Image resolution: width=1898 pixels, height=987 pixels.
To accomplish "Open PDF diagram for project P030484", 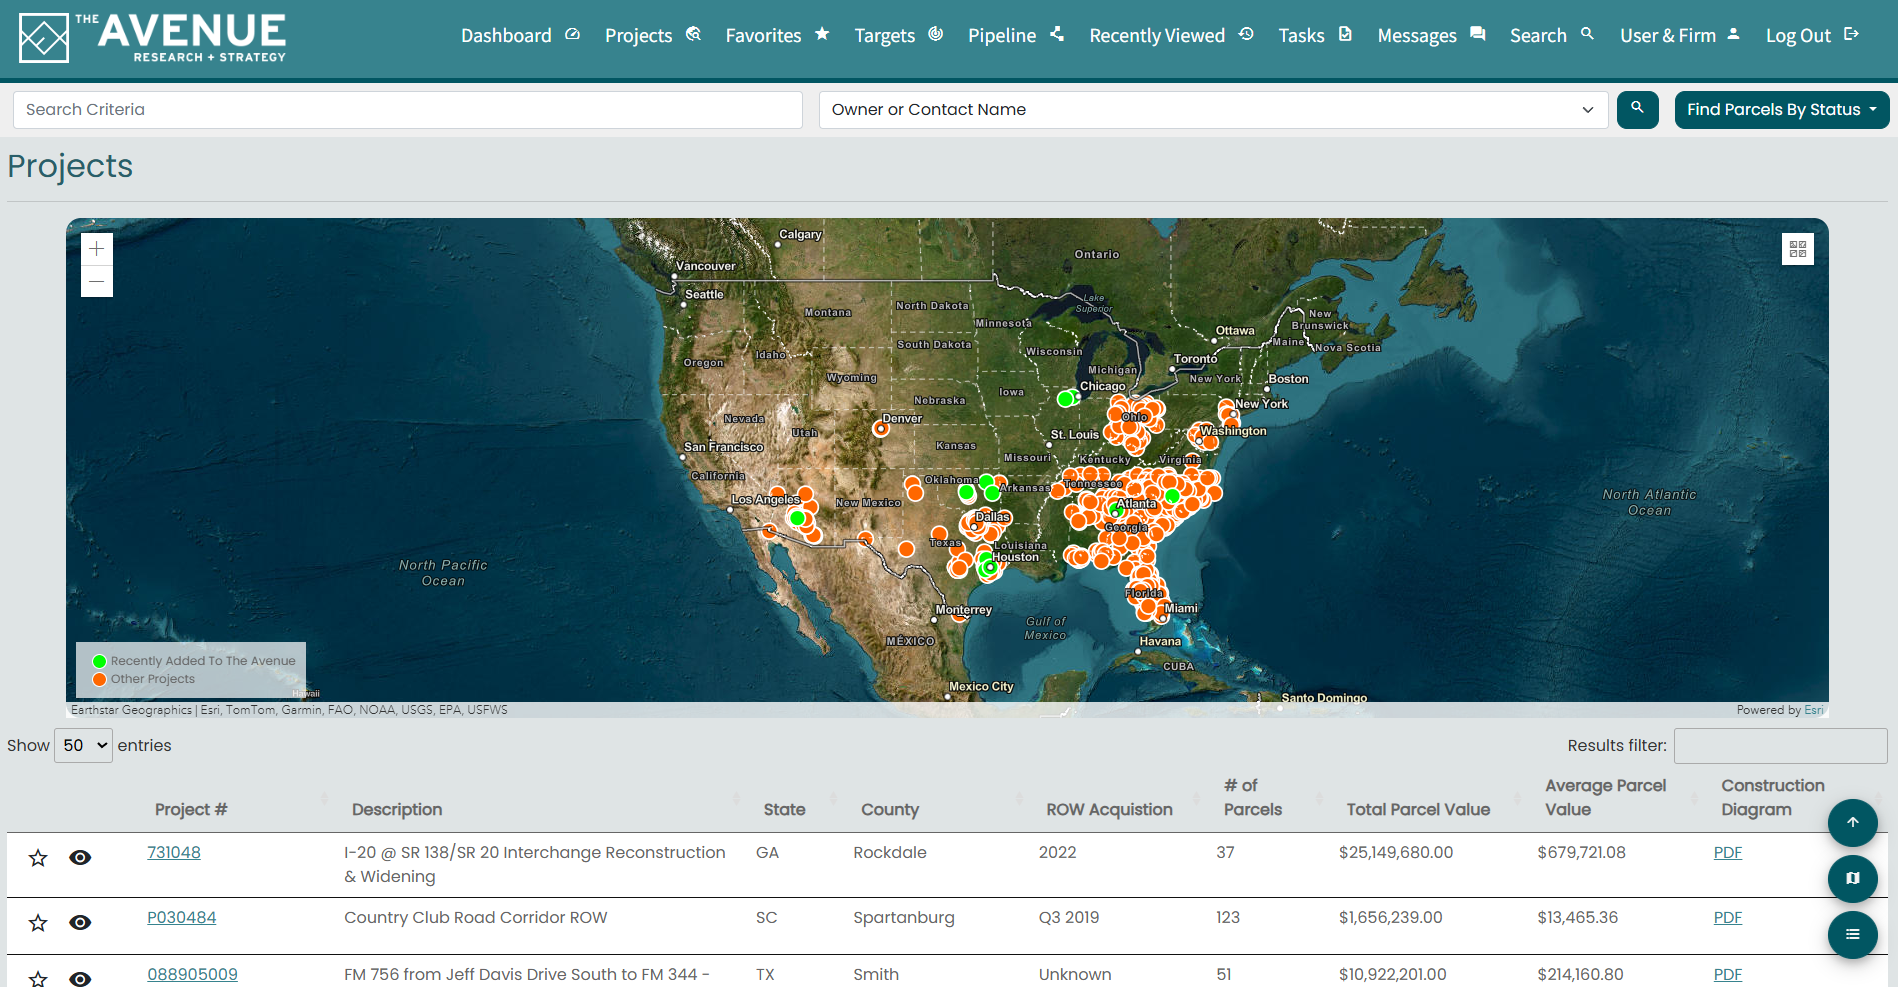I will [1728, 918].
